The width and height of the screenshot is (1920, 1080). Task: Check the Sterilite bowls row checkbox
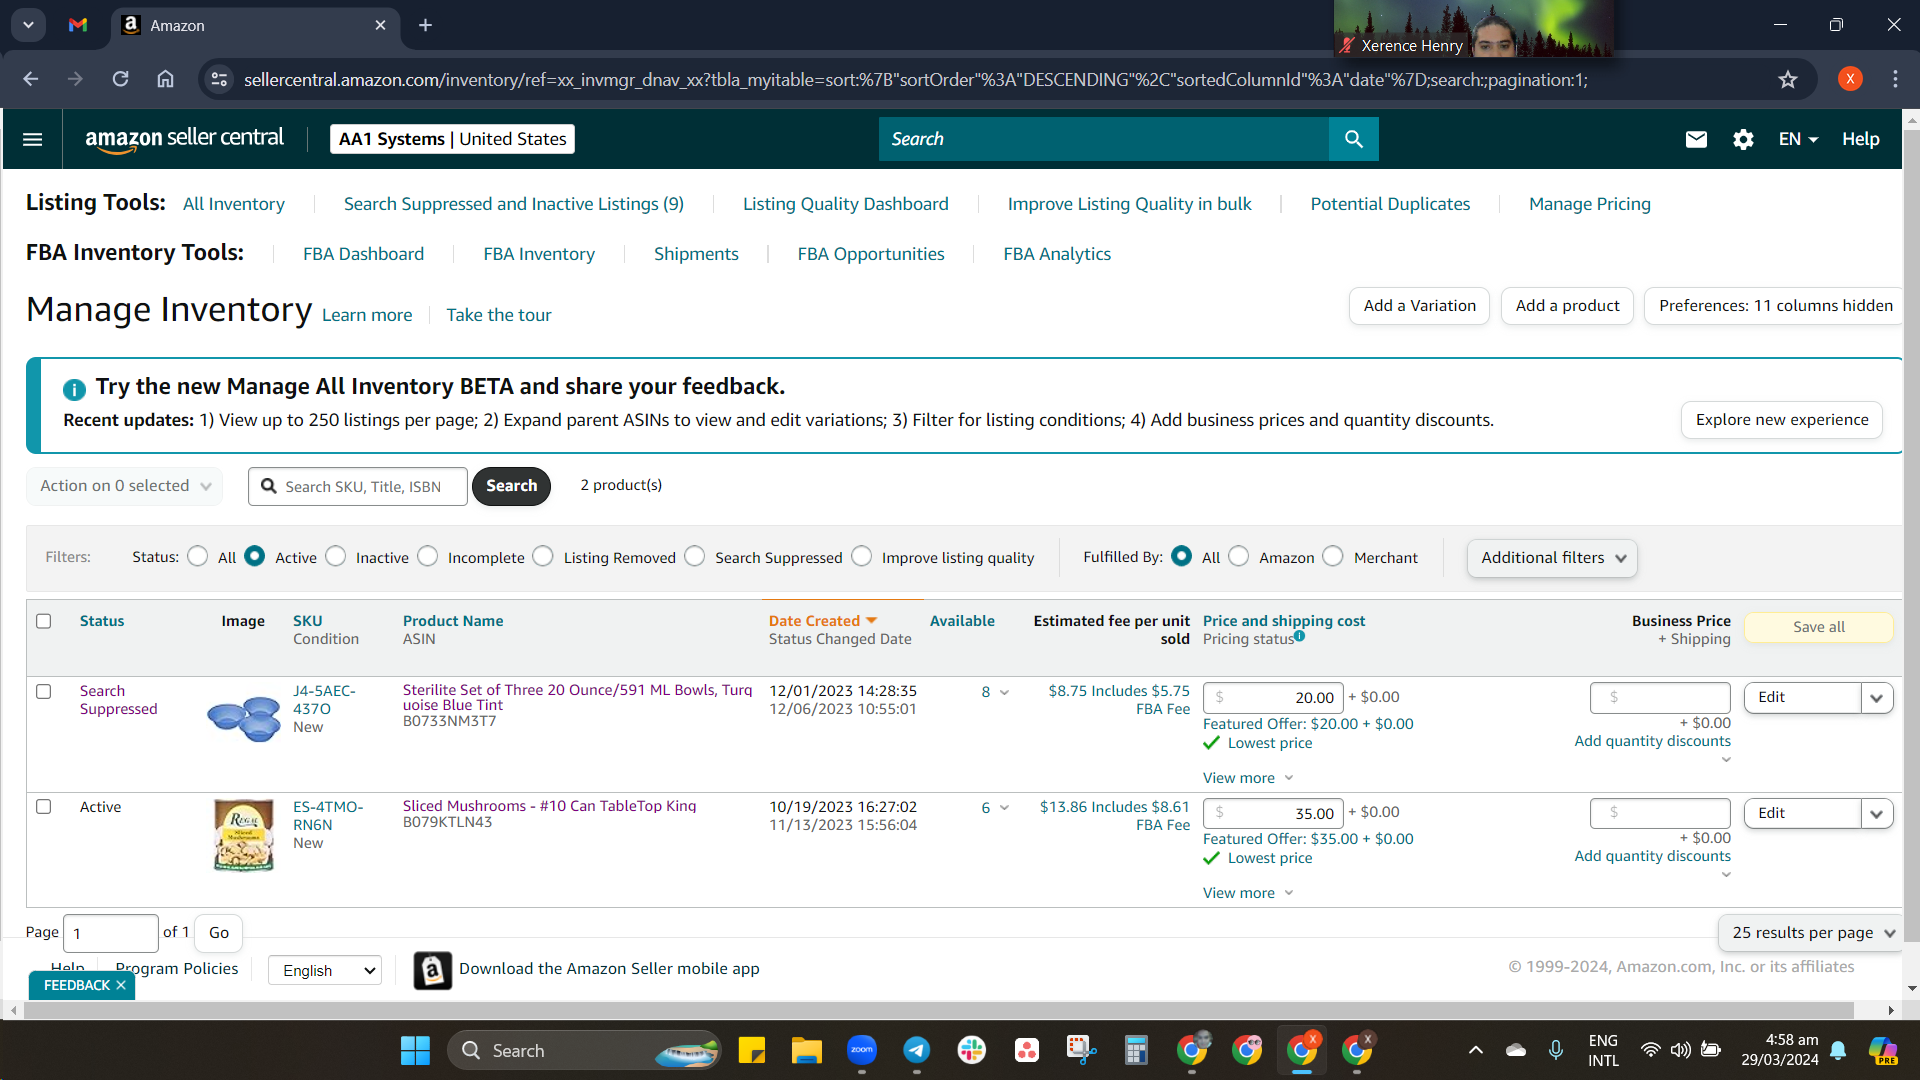pos(44,691)
